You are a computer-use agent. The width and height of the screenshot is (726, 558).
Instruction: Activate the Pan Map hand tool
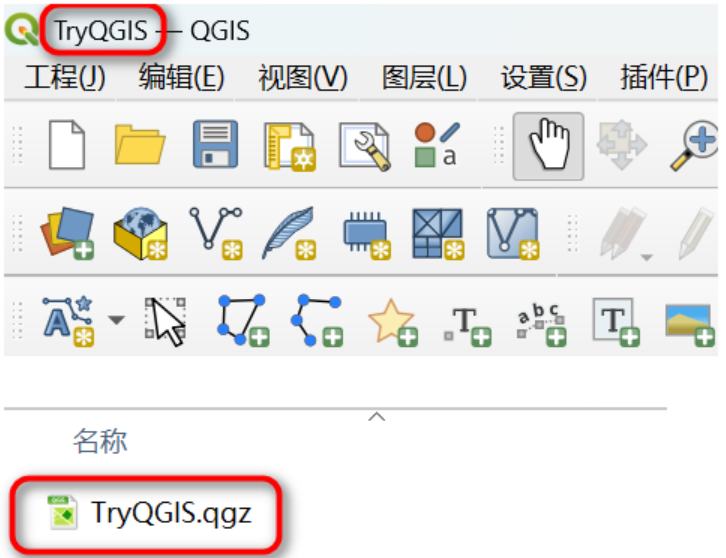pyautogui.click(x=548, y=146)
